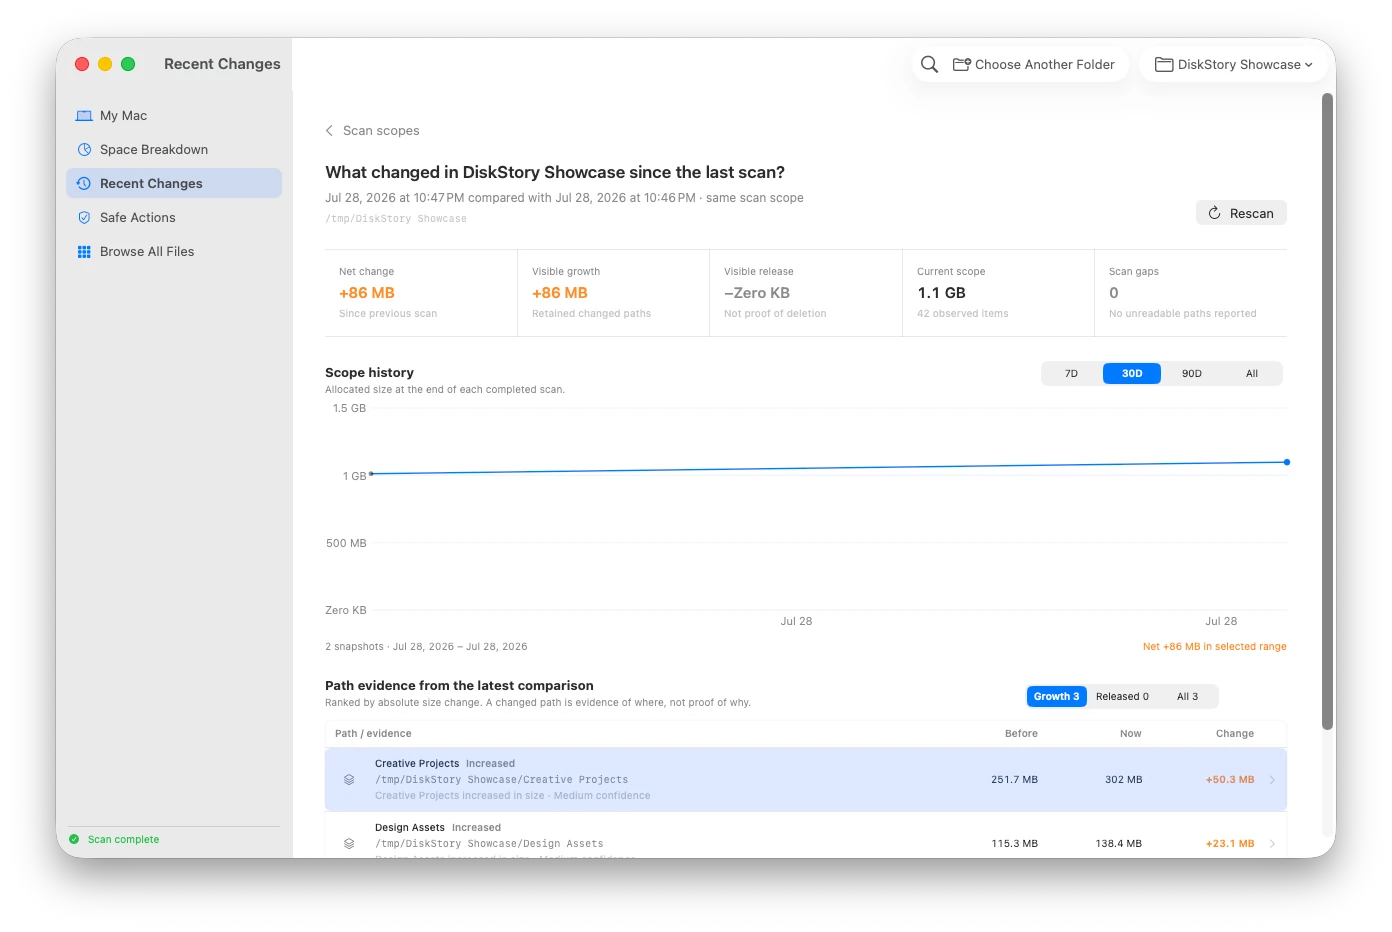Click the Before column header
The height and width of the screenshot is (932, 1392).
(x=1021, y=734)
